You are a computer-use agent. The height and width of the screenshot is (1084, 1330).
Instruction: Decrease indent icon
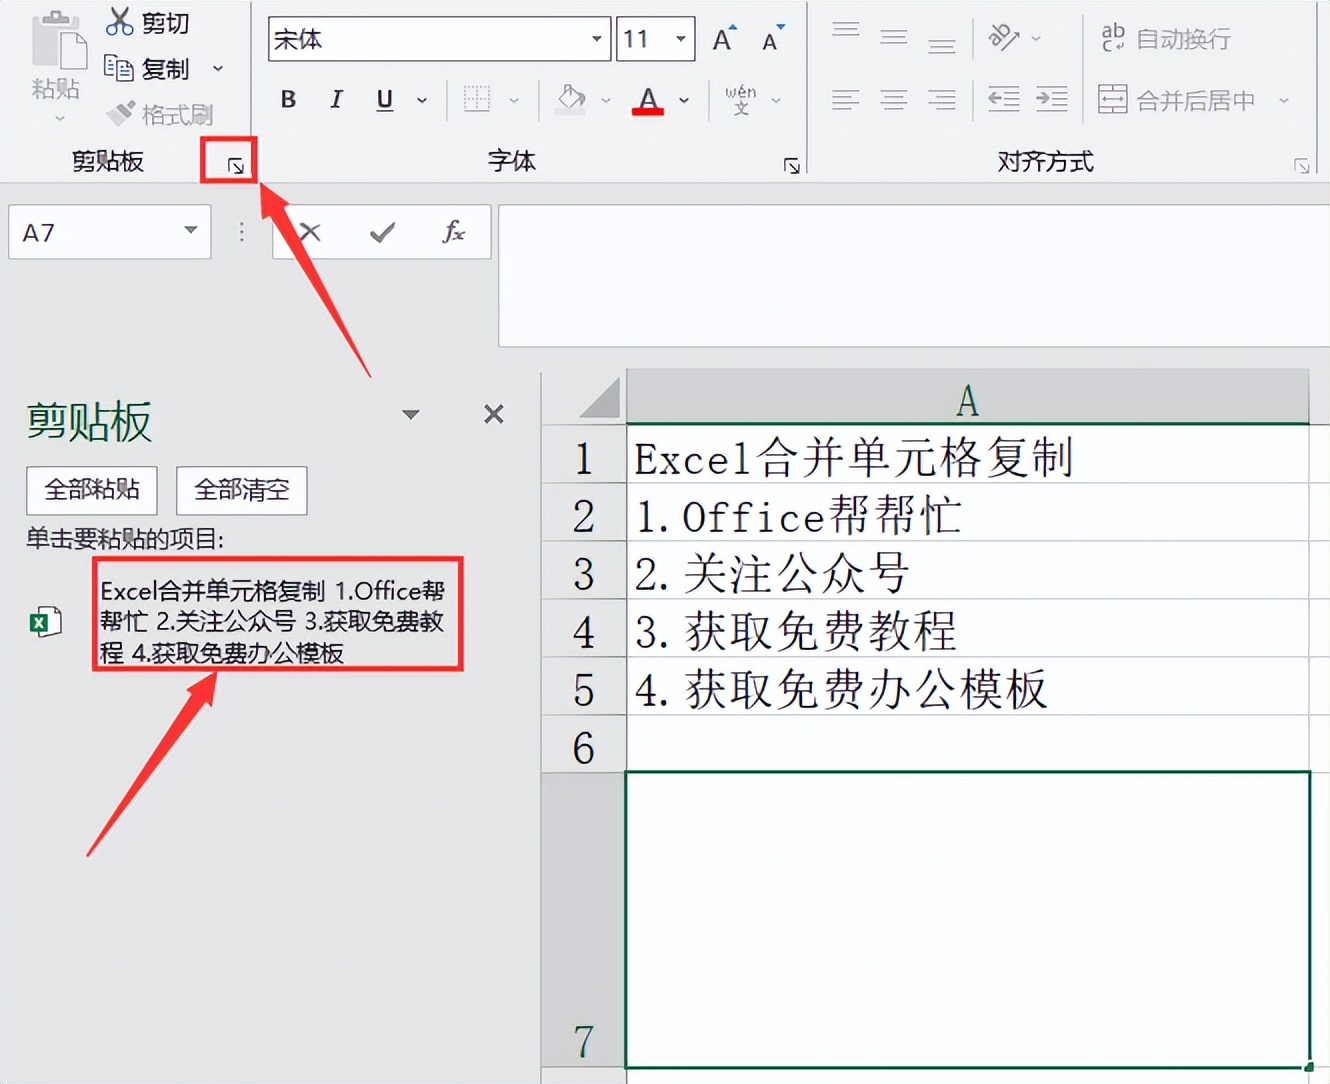tap(1003, 99)
